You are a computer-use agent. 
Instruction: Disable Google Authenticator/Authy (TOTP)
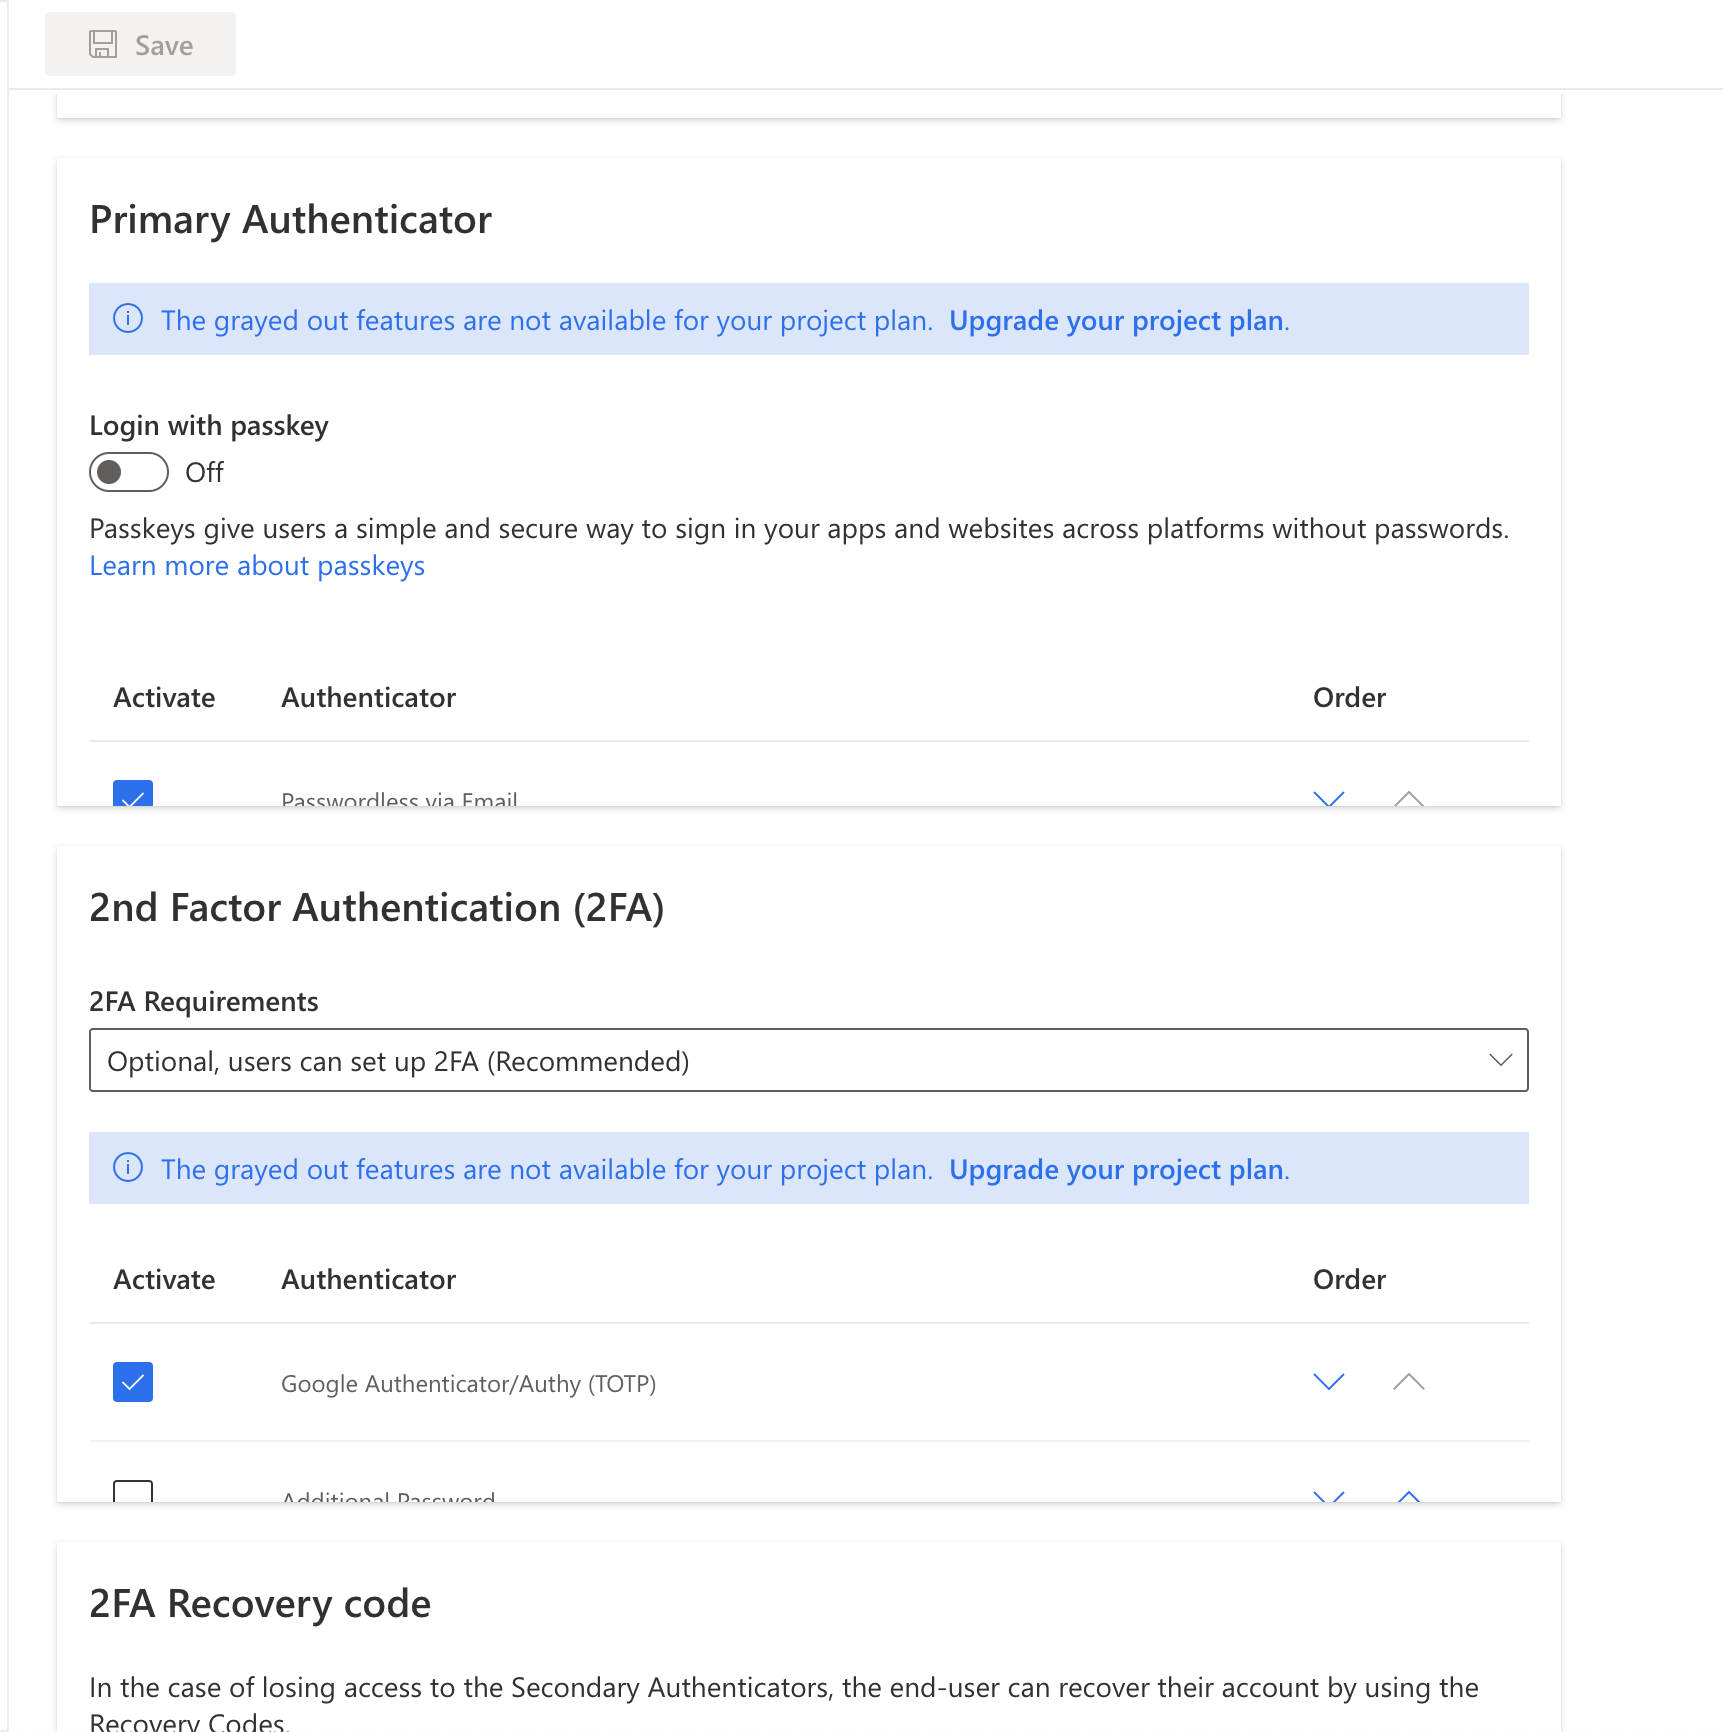[x=132, y=1382]
